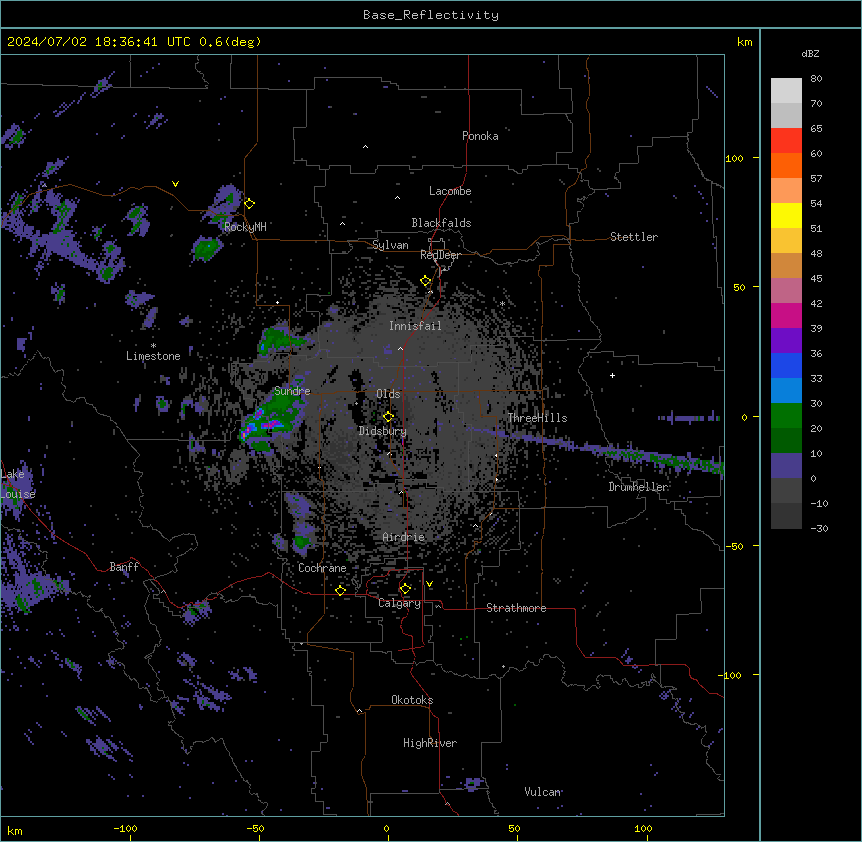
Task: Click the dBZ legend heading
Action: 810,53
